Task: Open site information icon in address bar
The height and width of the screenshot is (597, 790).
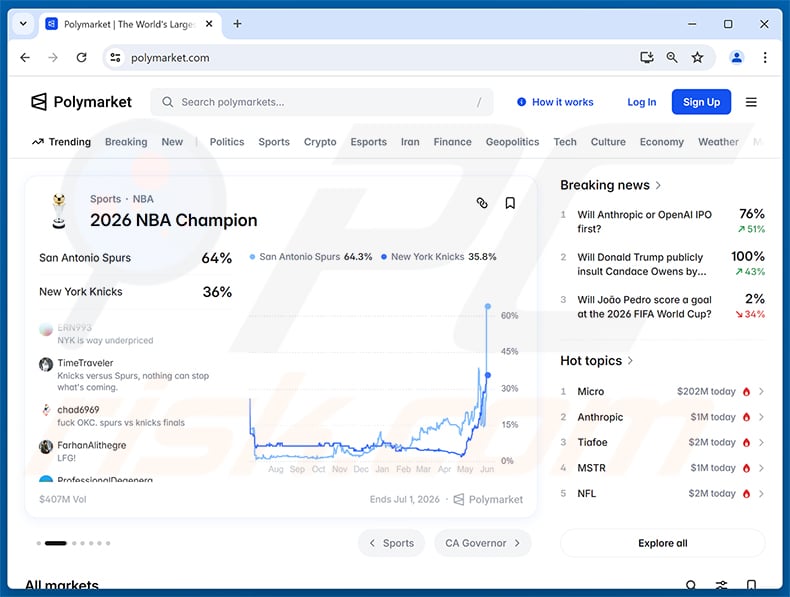Action: click(115, 57)
